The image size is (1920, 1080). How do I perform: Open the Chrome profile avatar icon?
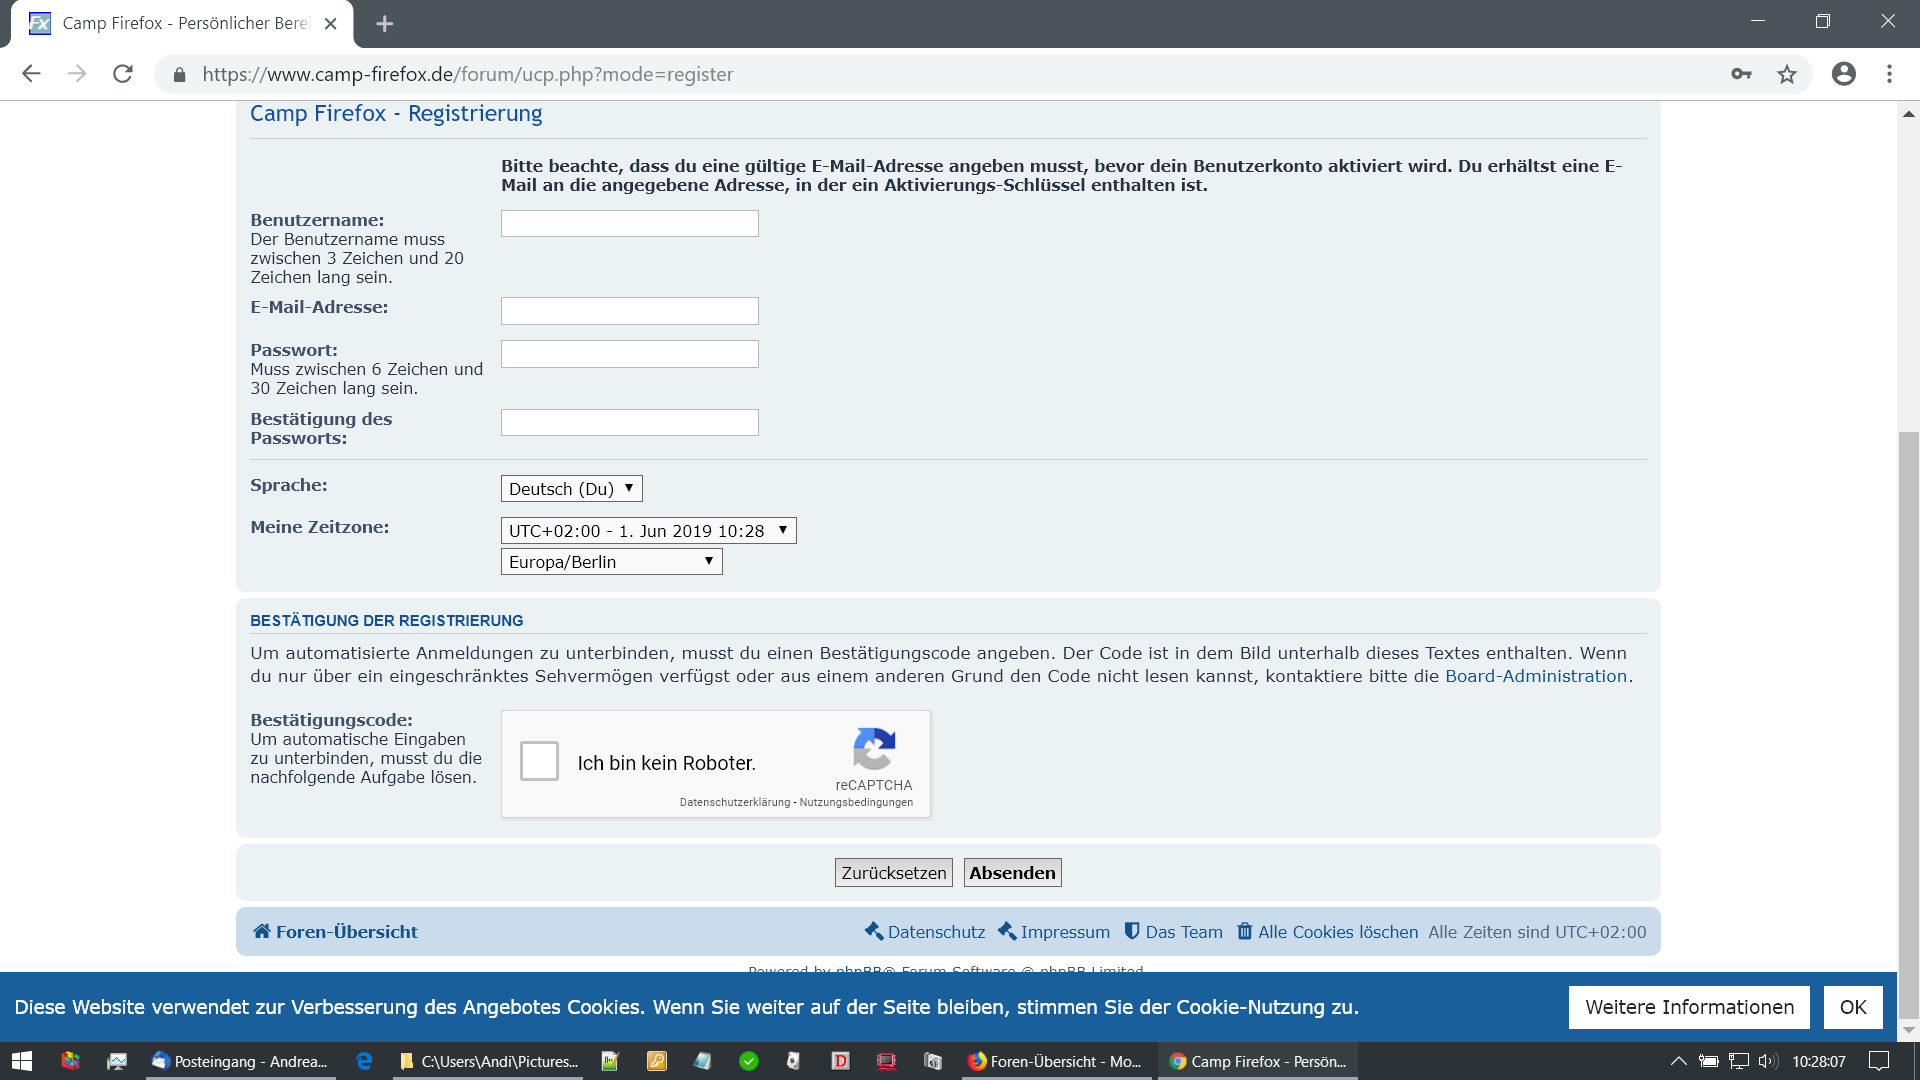pyautogui.click(x=1843, y=74)
